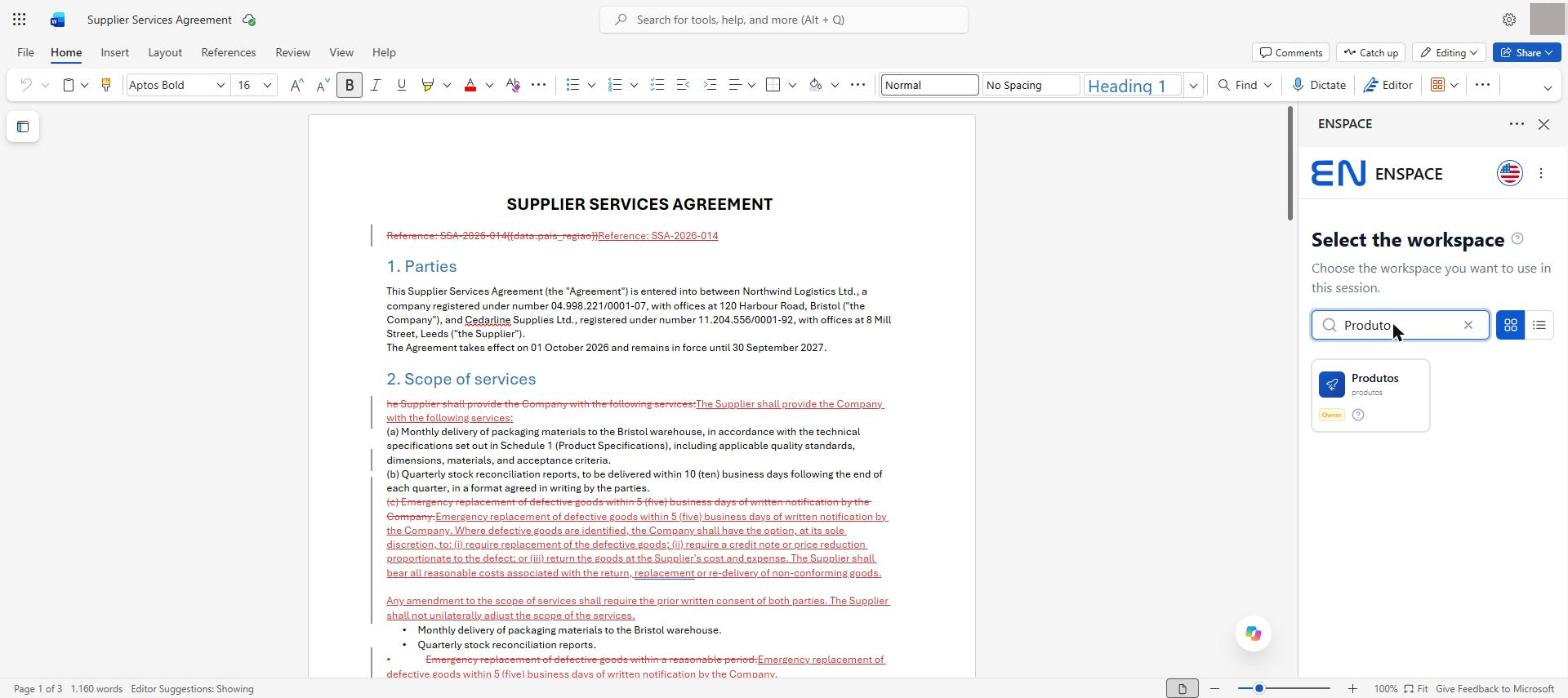Click the top search for tools box
This screenshot has width=1568, height=698.
pos(784,19)
